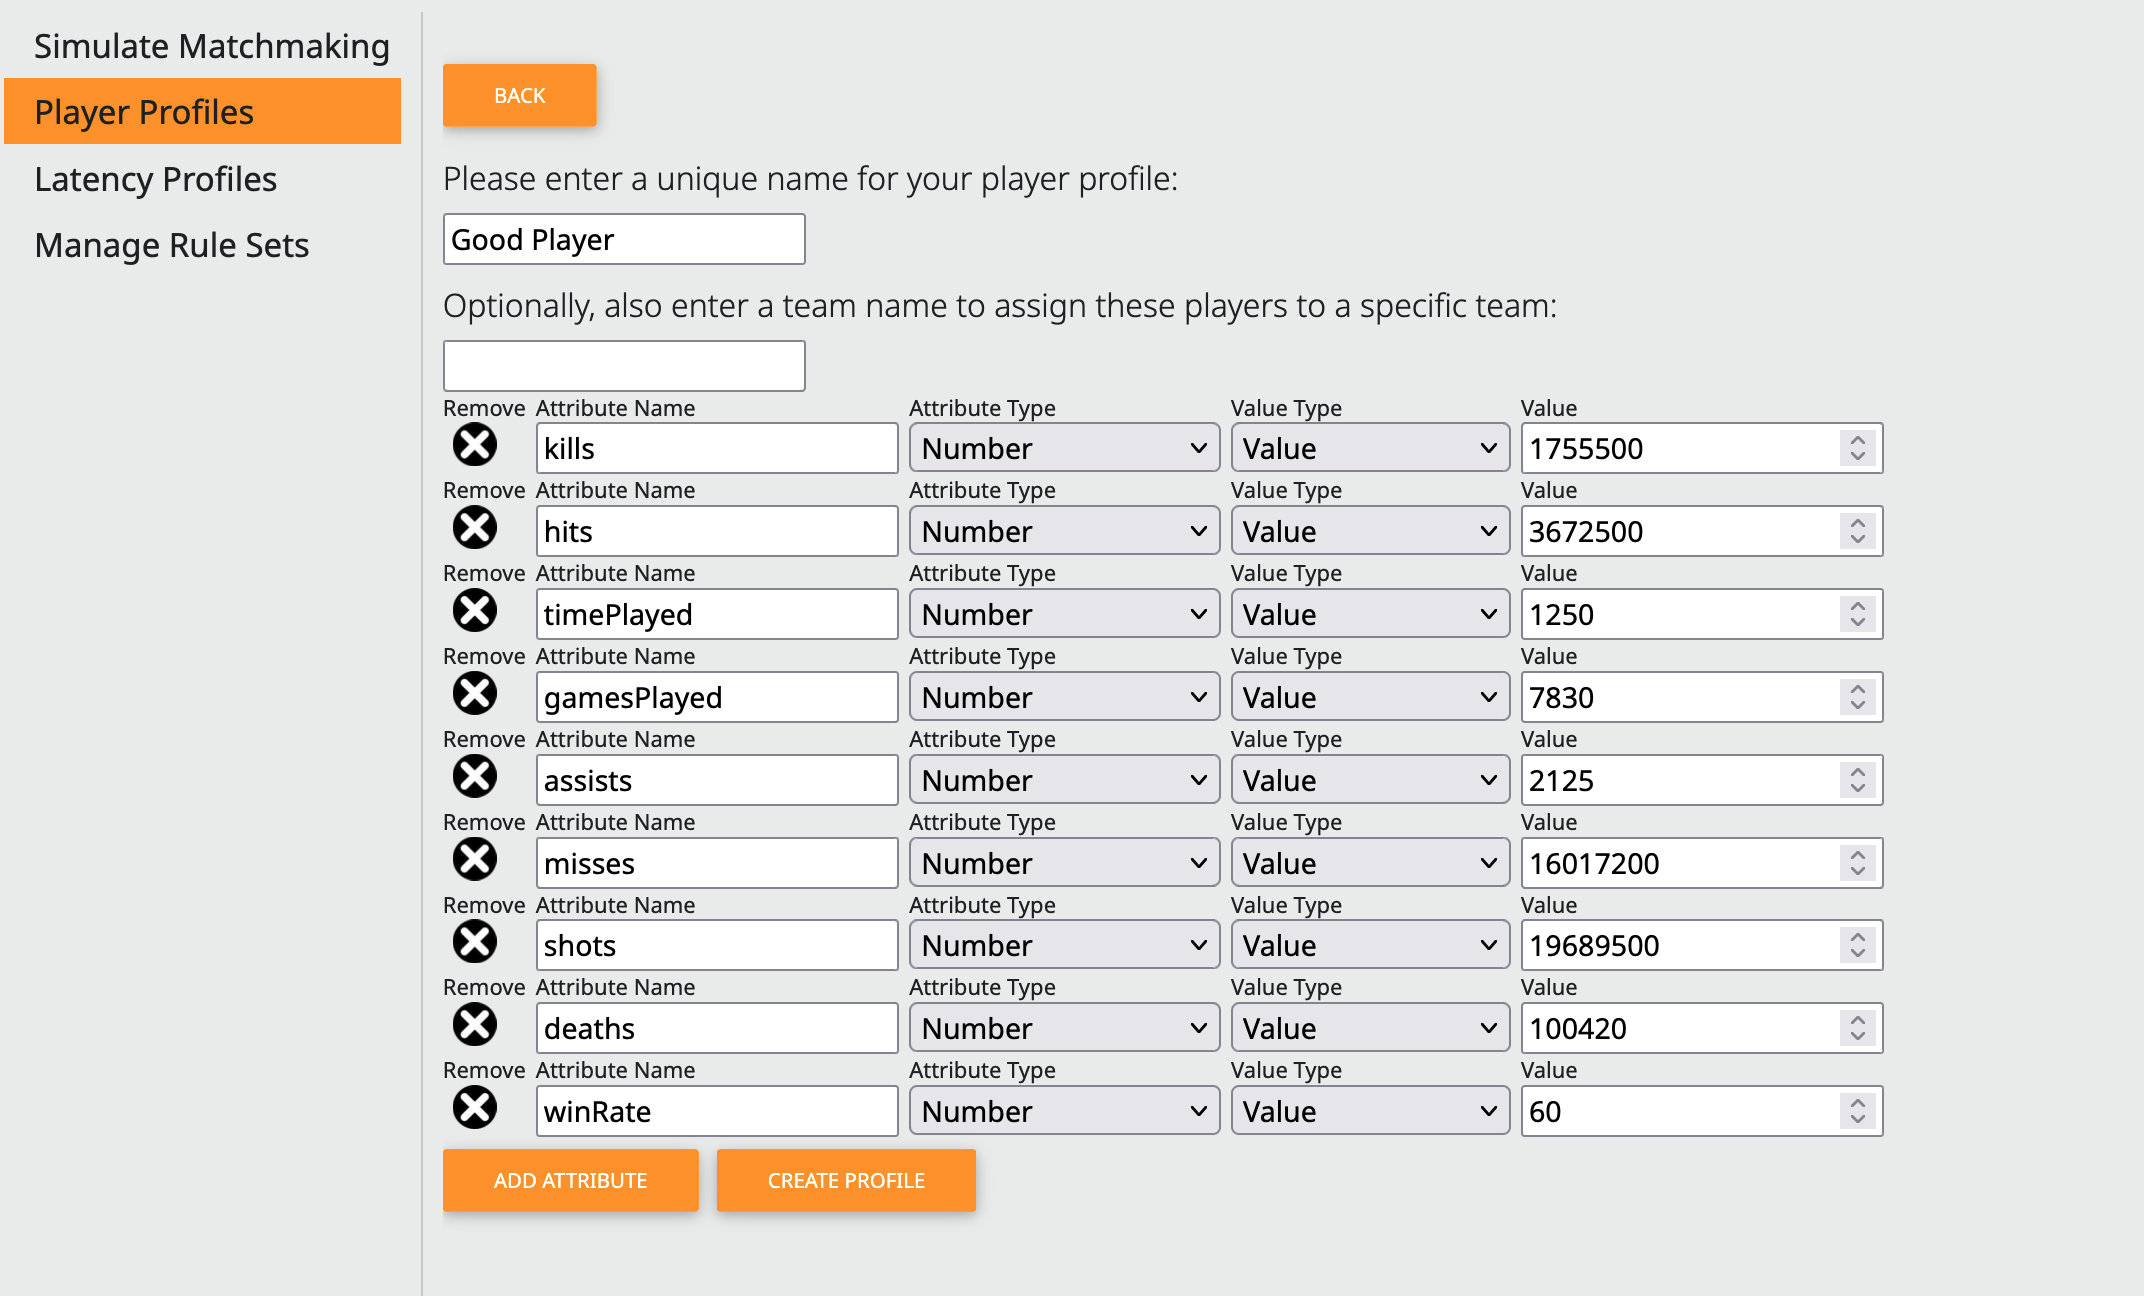Image resolution: width=2144 pixels, height=1296 pixels.
Task: Go to Latency Profiles section
Action: (155, 179)
